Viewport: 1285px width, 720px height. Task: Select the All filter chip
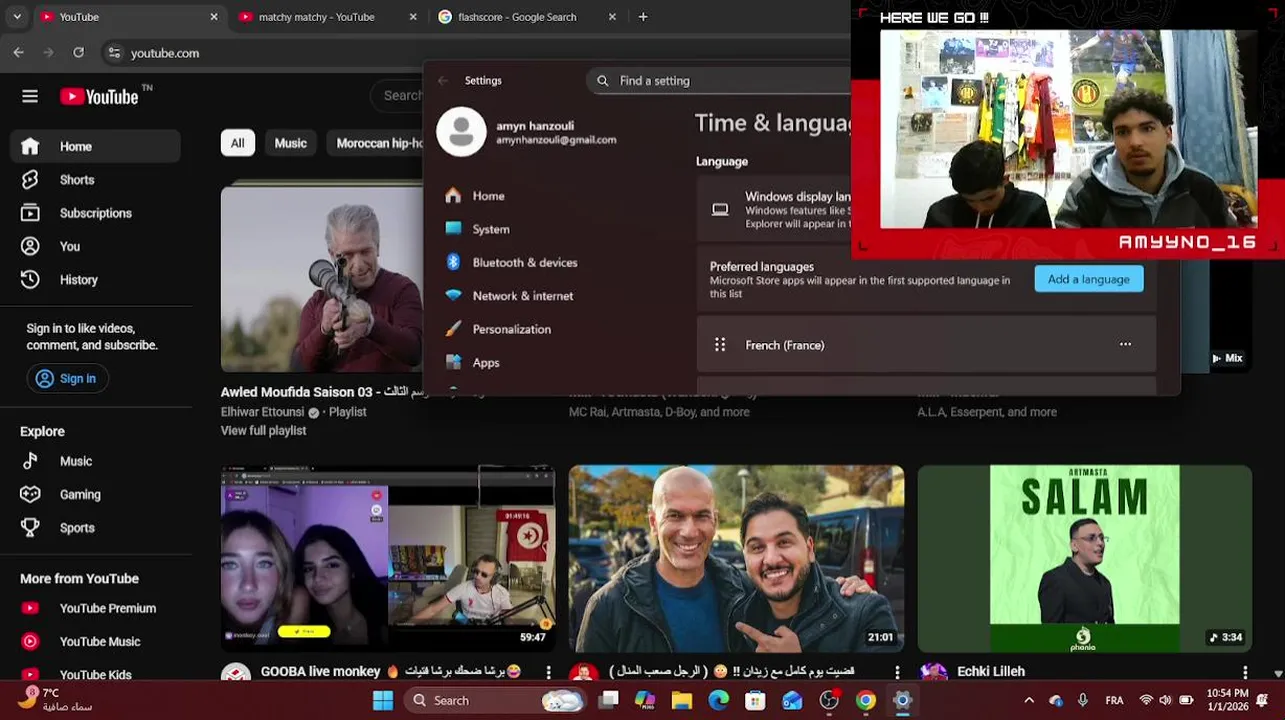(237, 143)
